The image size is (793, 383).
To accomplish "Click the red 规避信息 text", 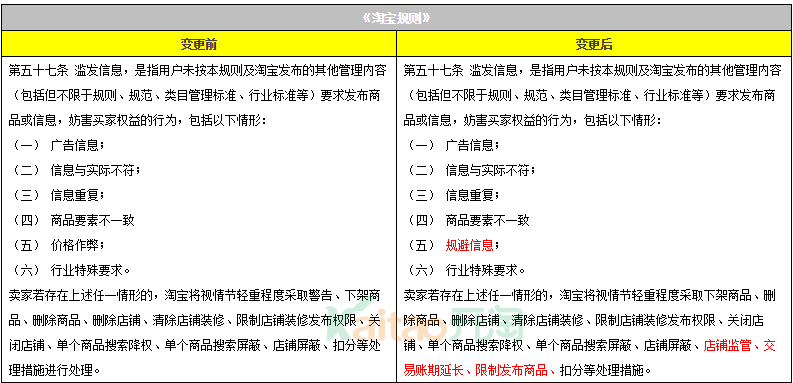I will [469, 245].
